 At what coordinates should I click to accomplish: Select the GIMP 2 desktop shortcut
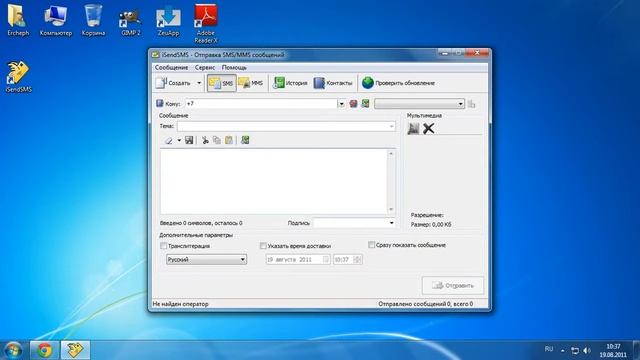pos(131,22)
